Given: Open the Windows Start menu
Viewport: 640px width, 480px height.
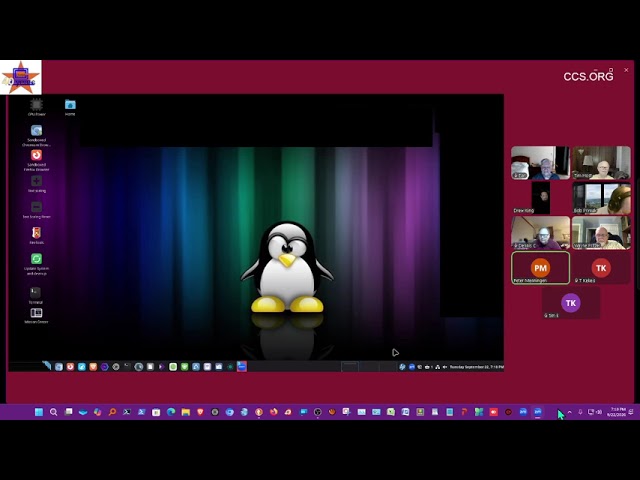Looking at the screenshot, I should [39, 412].
